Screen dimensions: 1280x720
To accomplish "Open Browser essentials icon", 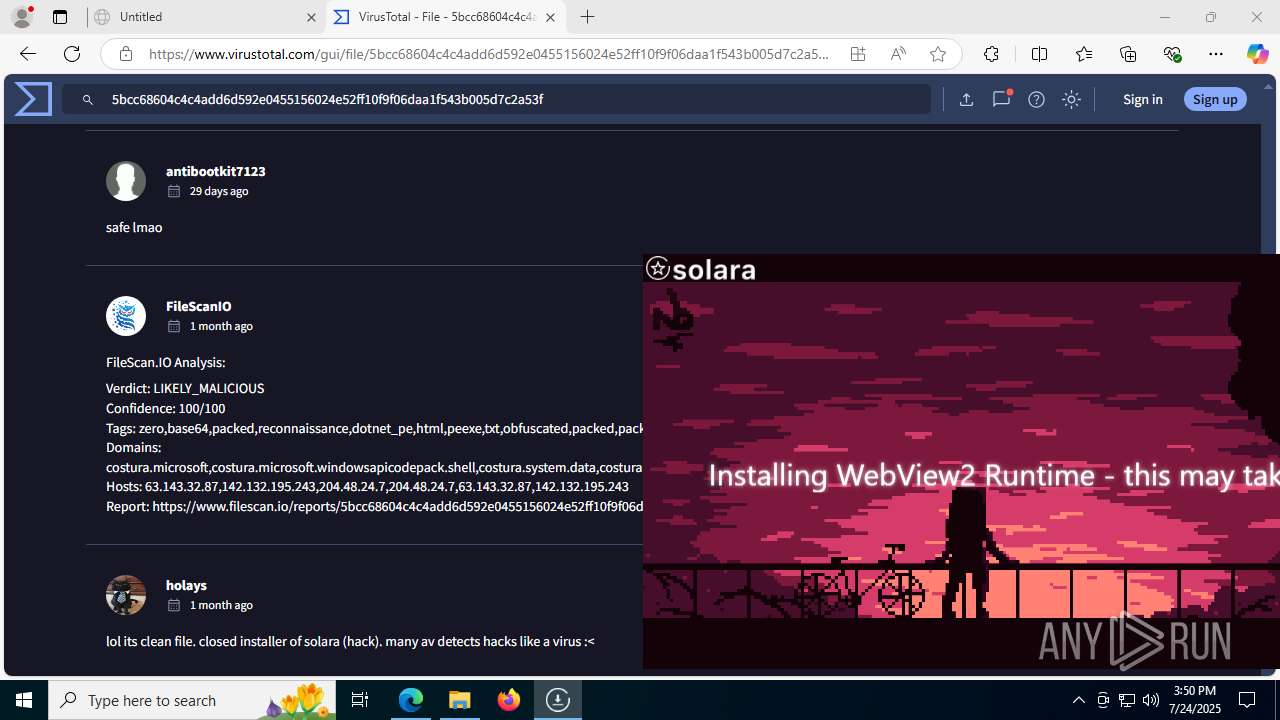I will click(x=1172, y=54).
